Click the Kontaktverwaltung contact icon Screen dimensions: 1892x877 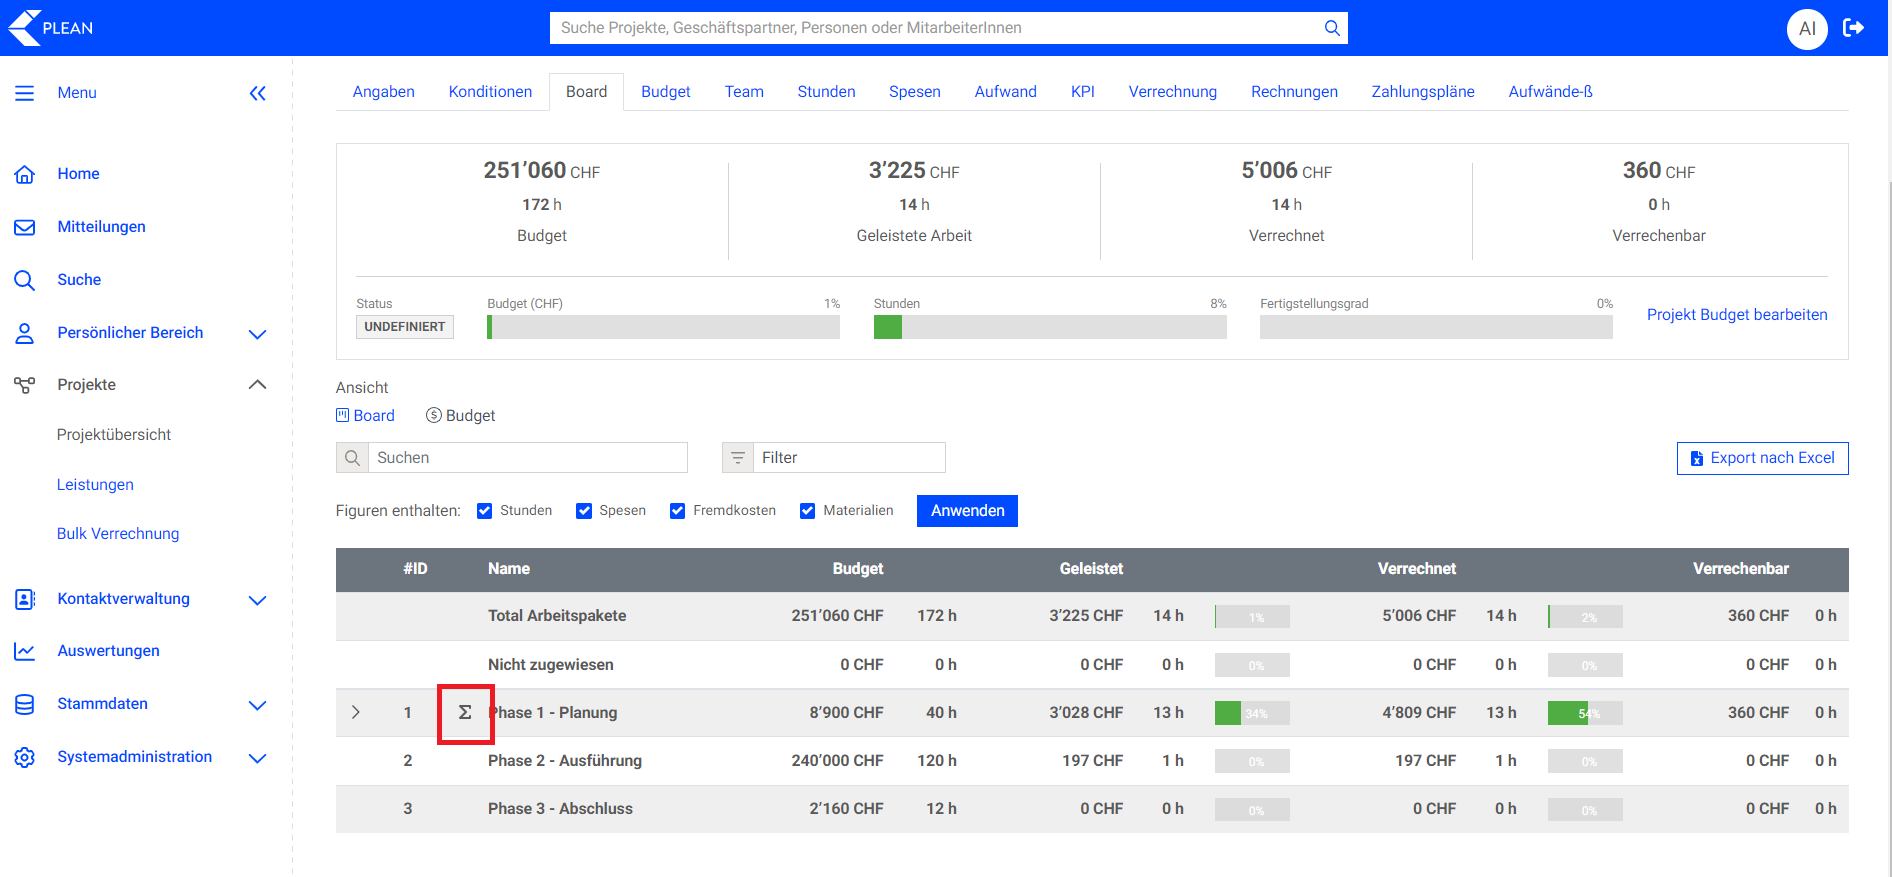(25, 599)
